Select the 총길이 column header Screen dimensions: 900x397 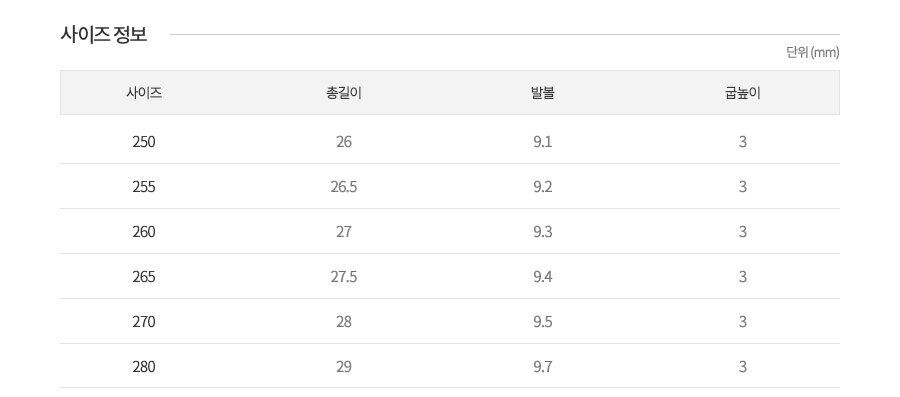pos(344,93)
